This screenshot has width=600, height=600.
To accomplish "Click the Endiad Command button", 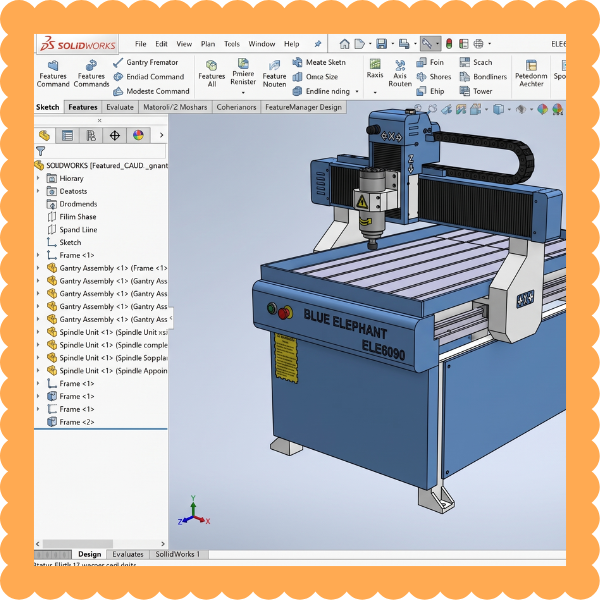I will [149, 77].
